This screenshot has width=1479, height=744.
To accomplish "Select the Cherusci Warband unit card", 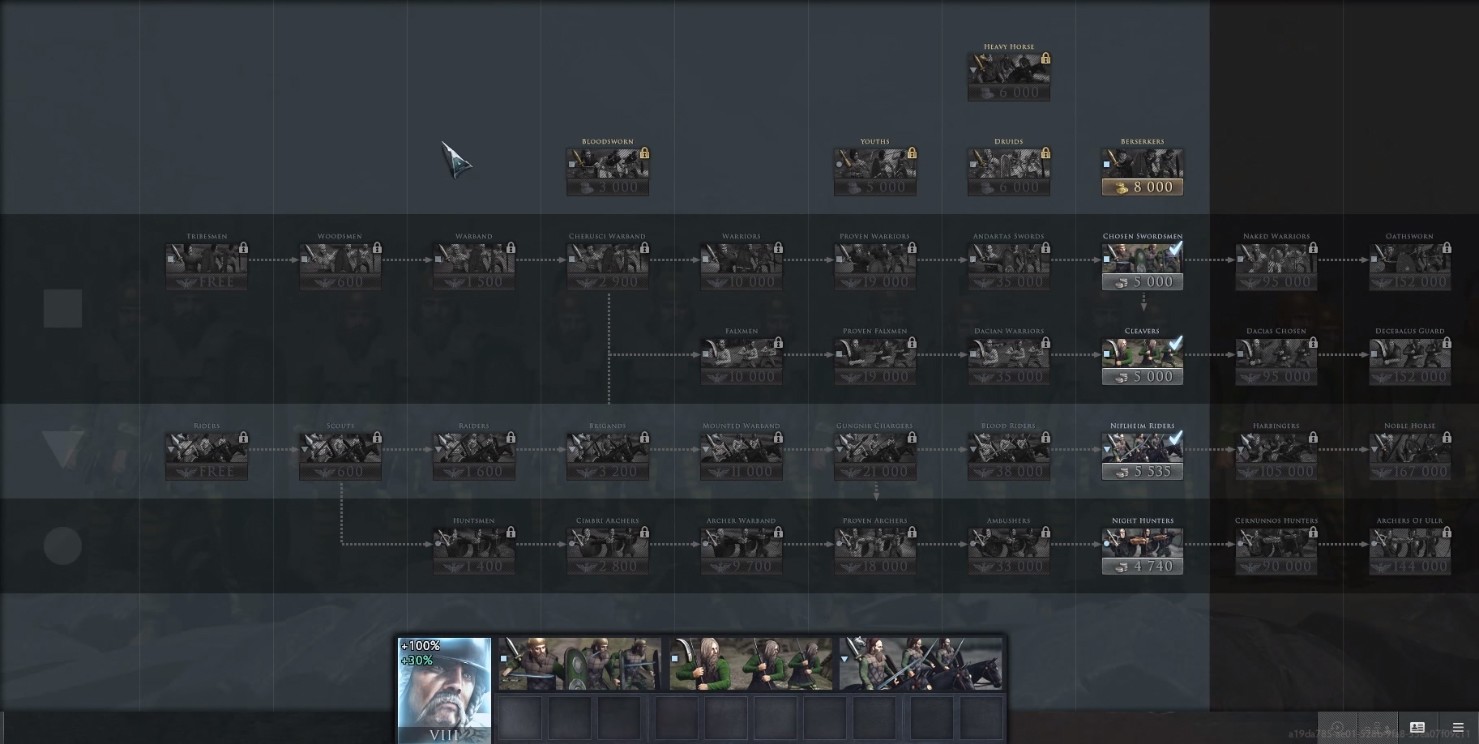I will point(608,267).
